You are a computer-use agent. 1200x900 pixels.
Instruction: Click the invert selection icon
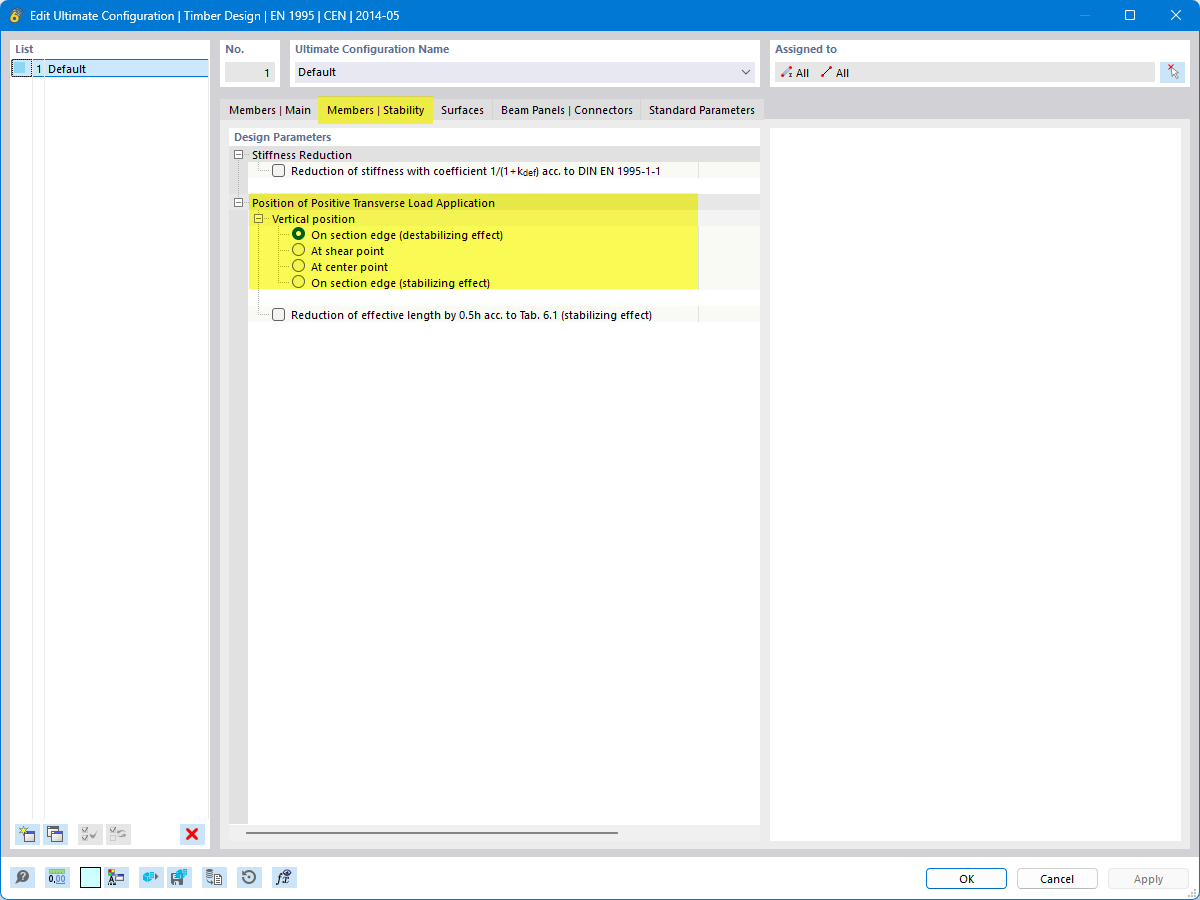click(118, 834)
